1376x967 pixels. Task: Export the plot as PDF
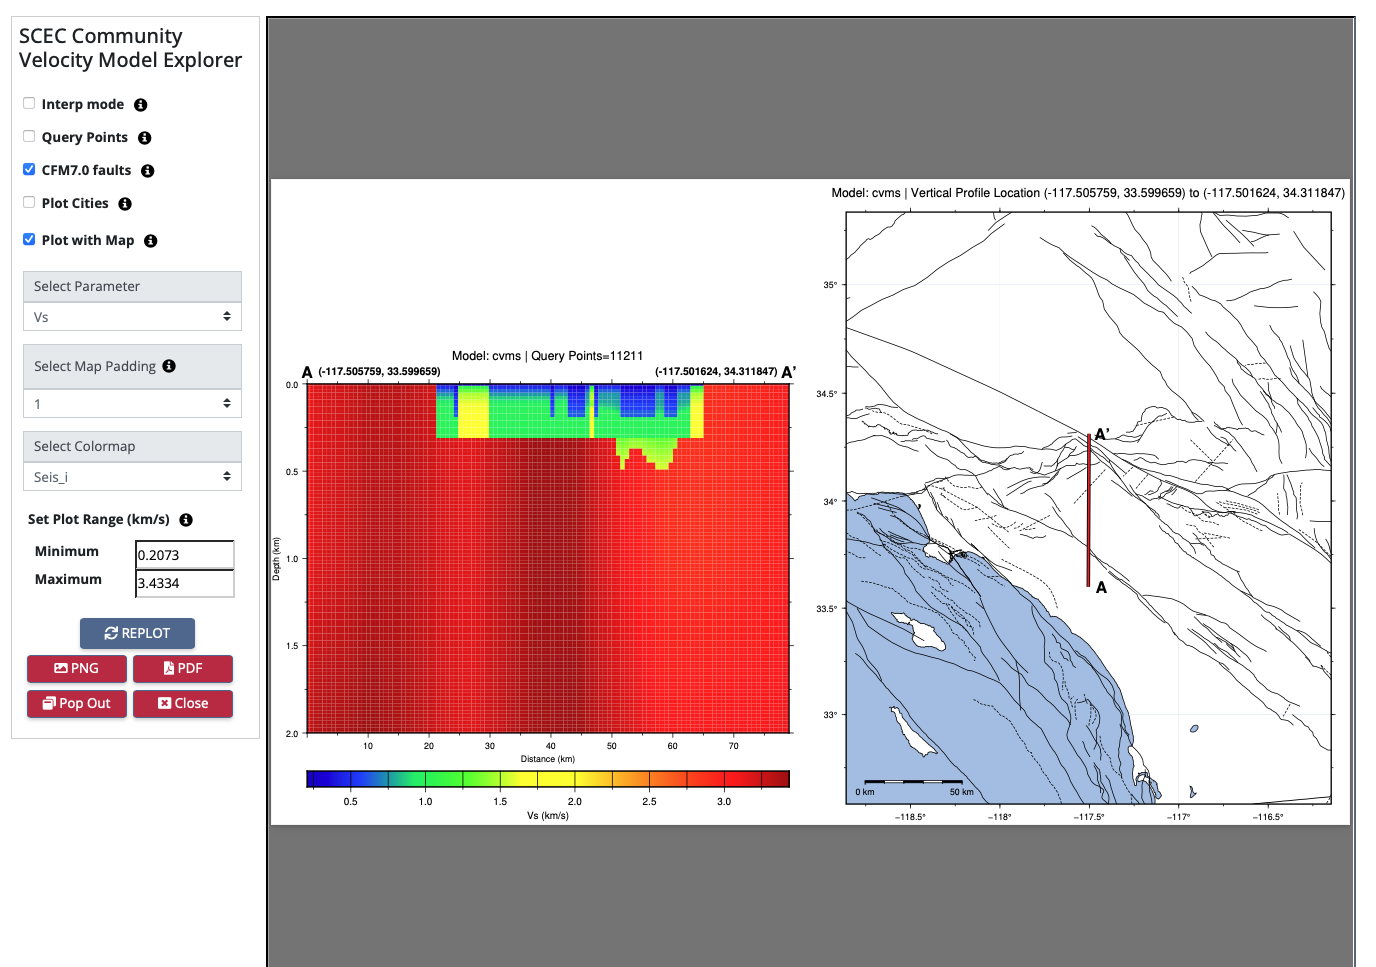tap(183, 668)
